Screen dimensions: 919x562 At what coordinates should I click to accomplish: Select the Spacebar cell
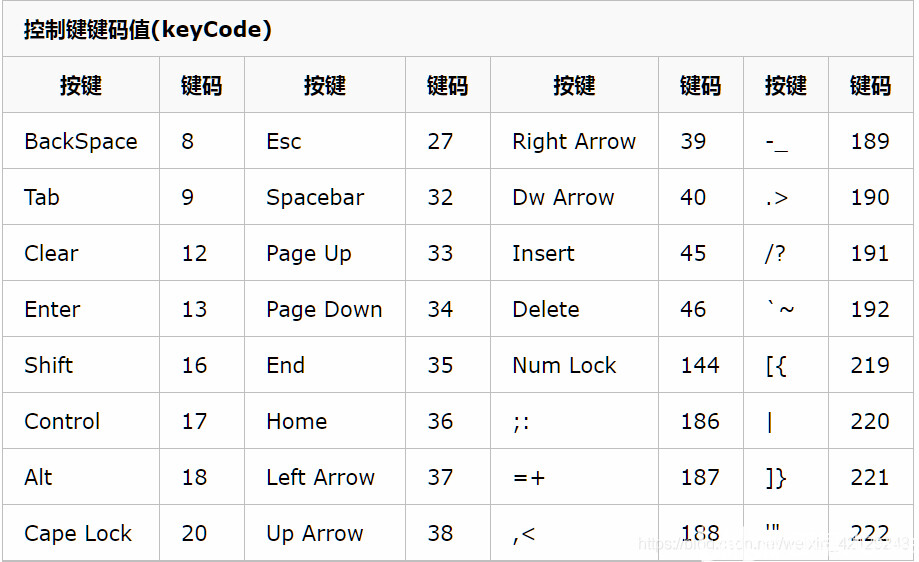click(325, 197)
